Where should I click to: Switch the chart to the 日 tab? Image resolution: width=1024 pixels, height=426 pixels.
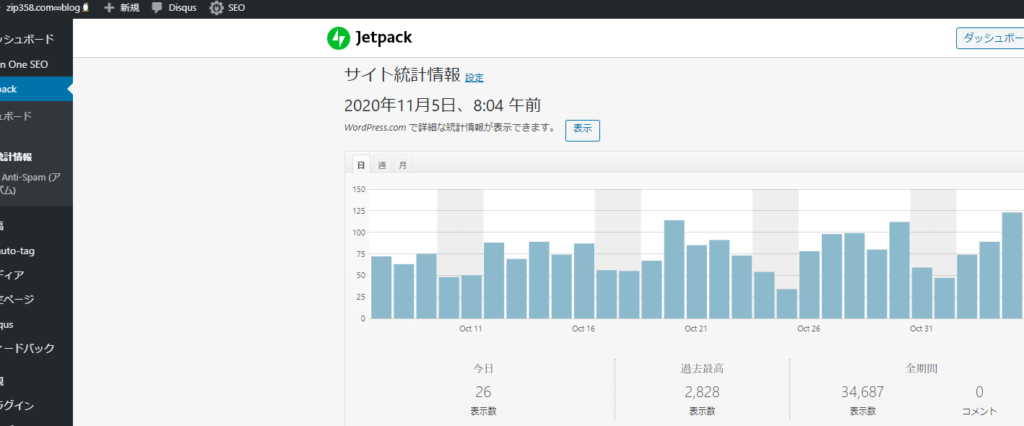(x=361, y=165)
